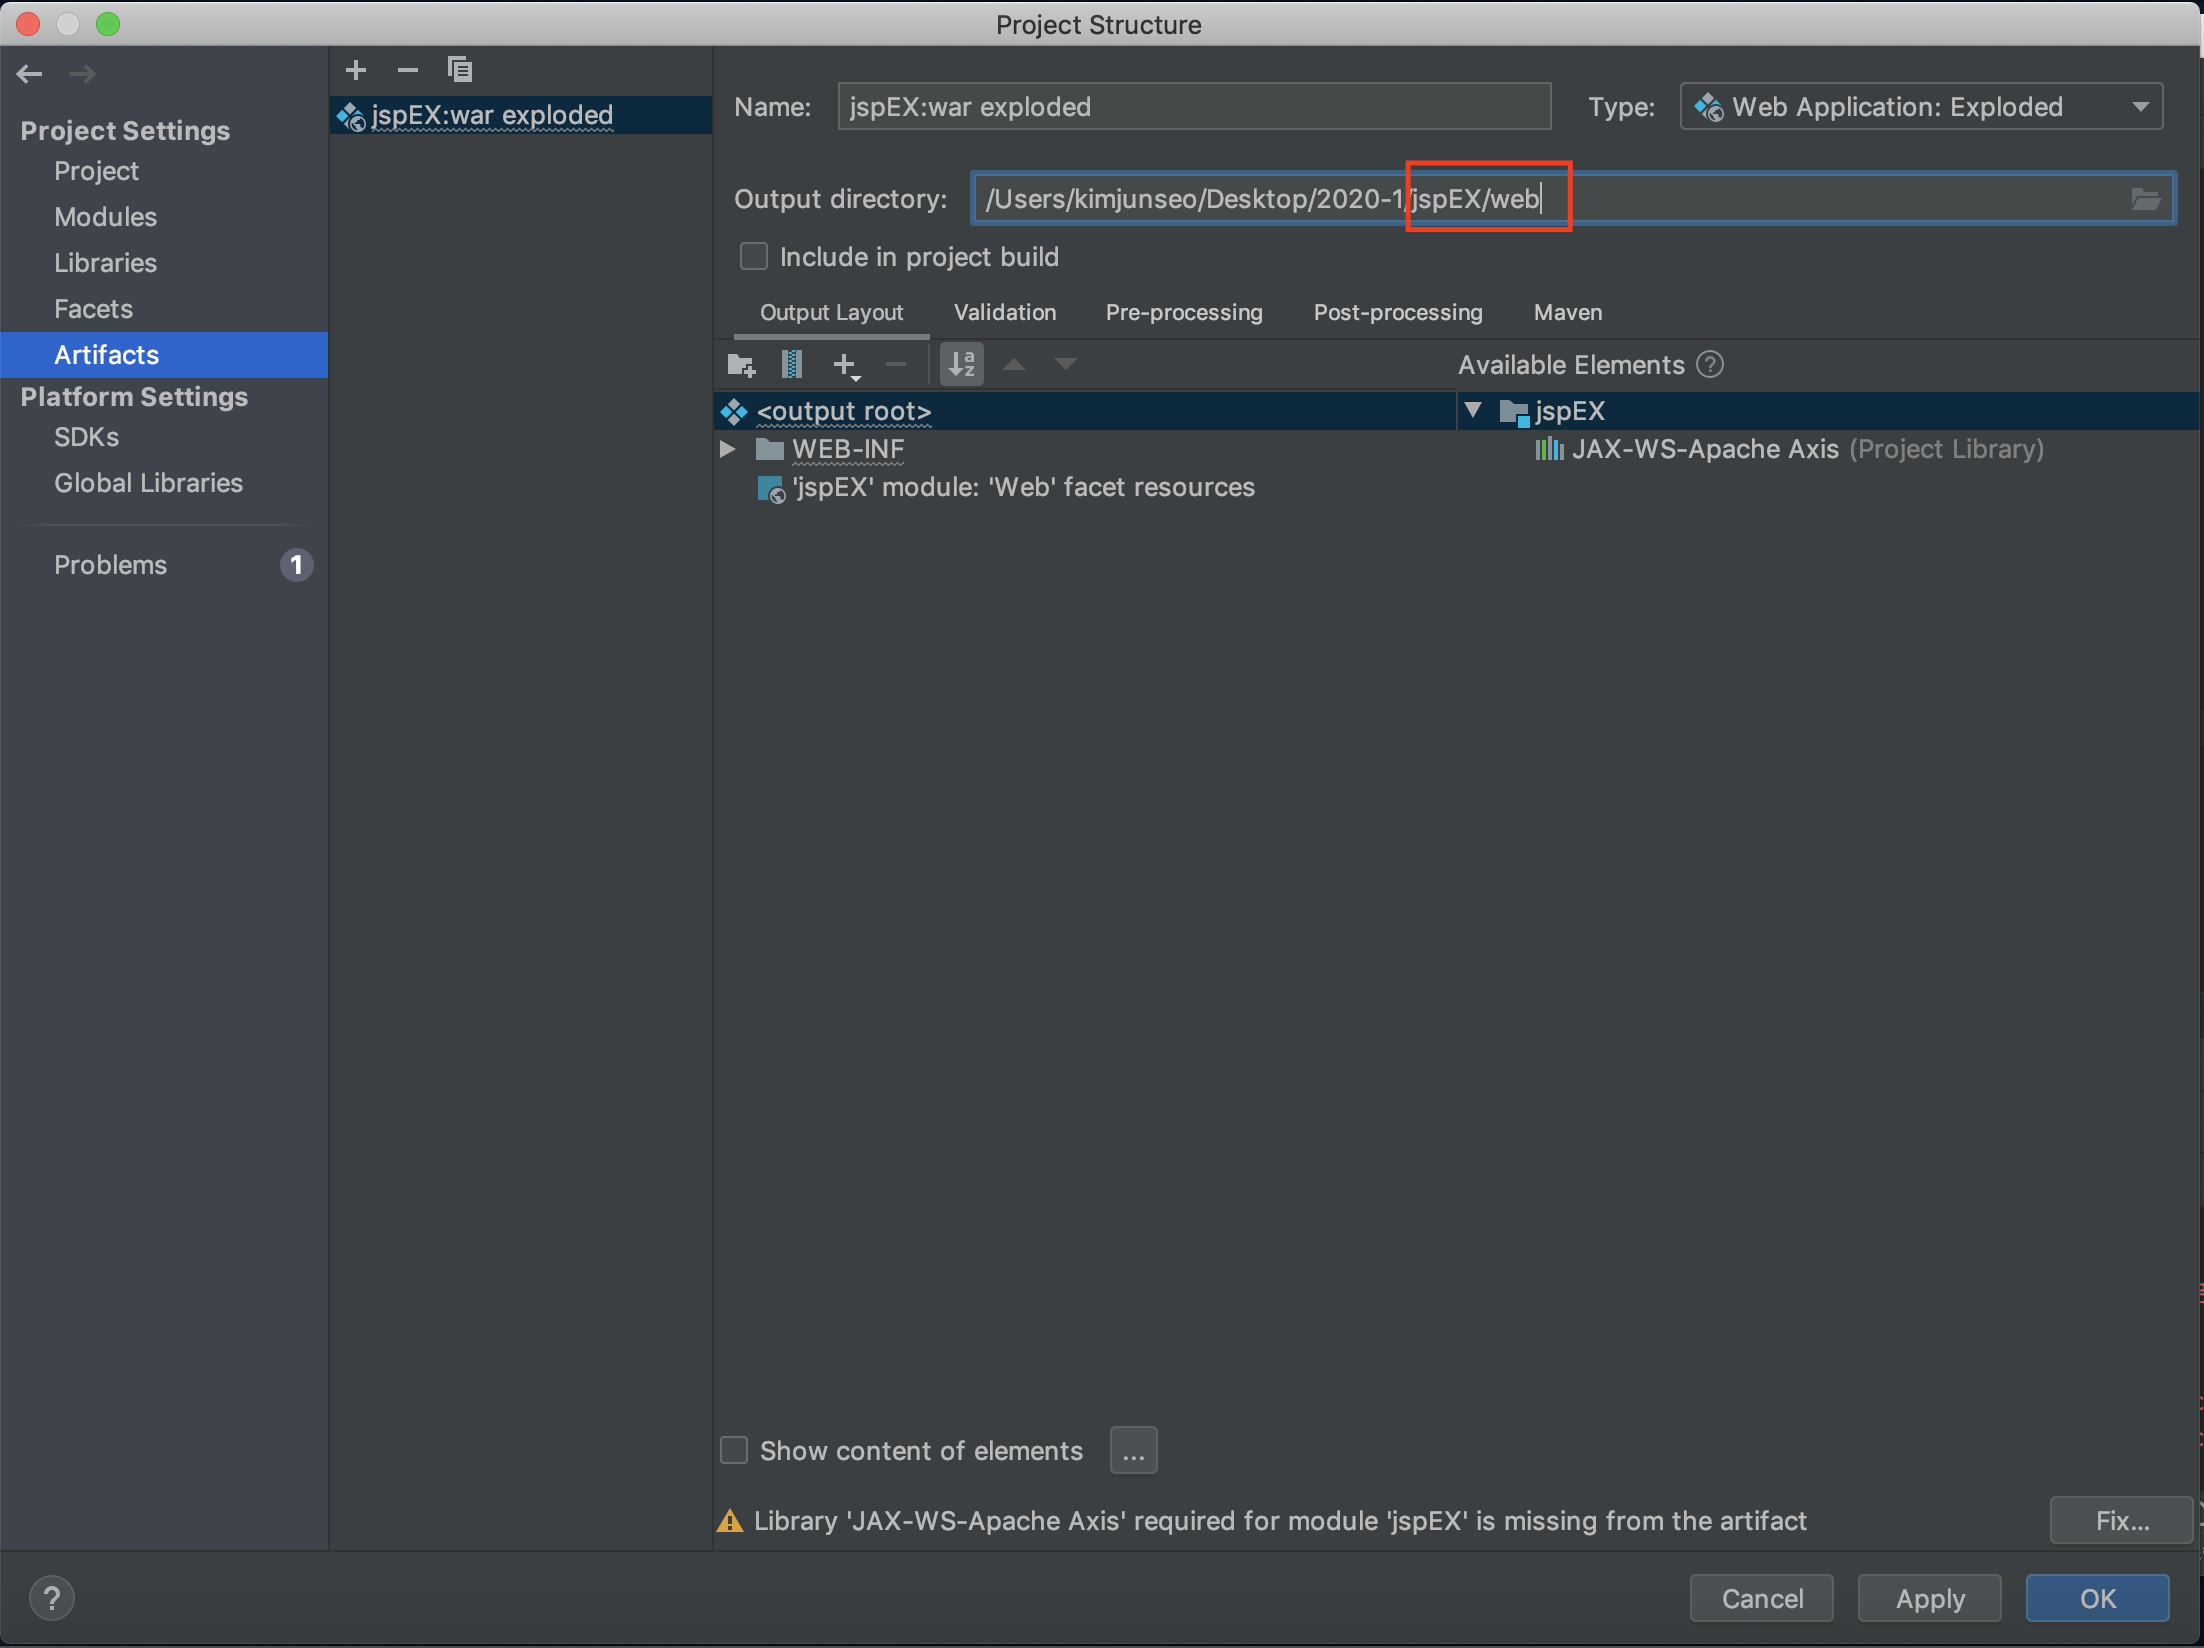This screenshot has width=2204, height=1648.
Task: Browse output directory with the folder icon
Action: (2145, 199)
